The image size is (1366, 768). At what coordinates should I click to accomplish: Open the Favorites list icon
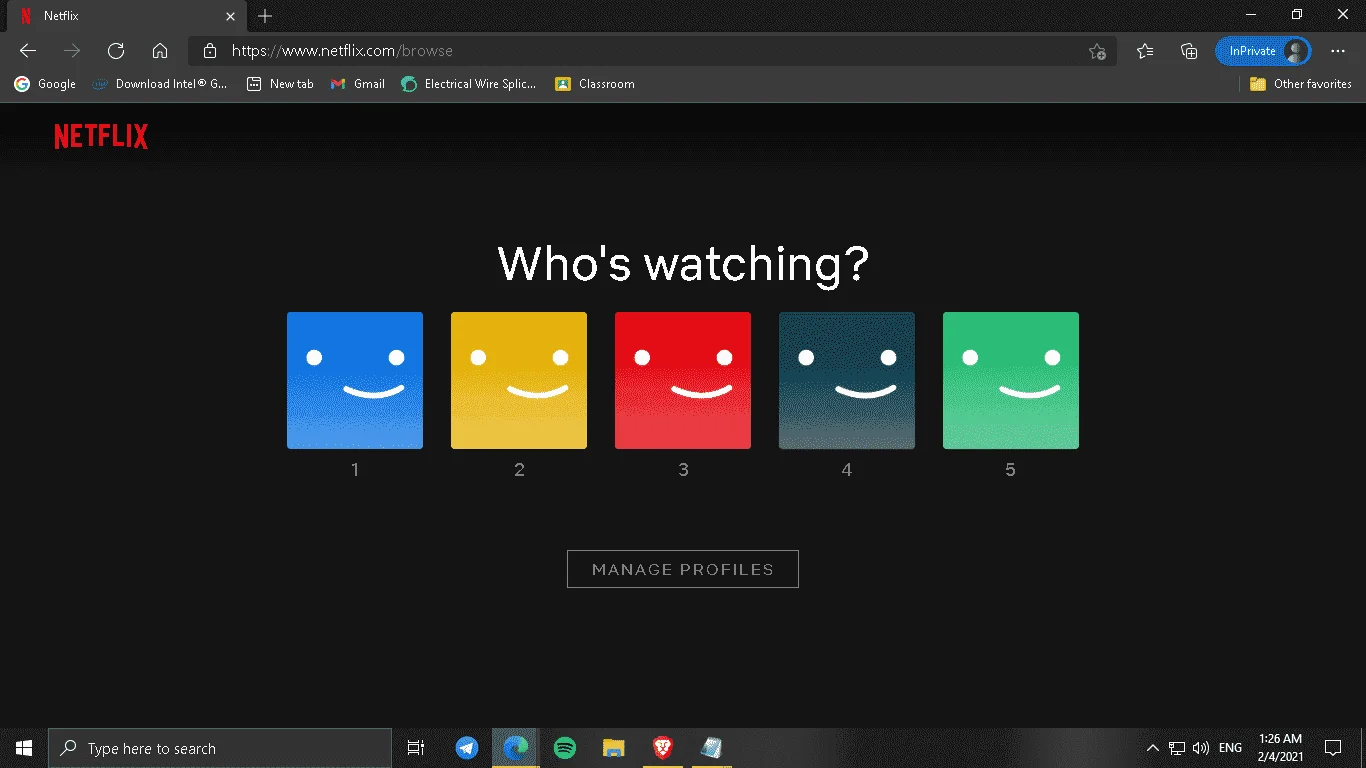coord(1145,51)
